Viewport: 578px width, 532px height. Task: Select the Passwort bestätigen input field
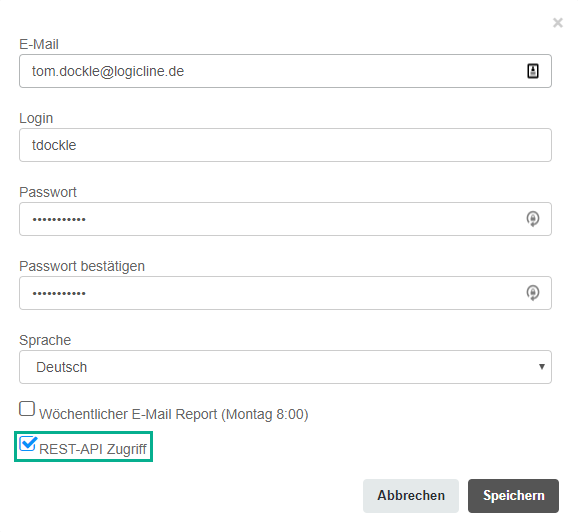coord(285,293)
